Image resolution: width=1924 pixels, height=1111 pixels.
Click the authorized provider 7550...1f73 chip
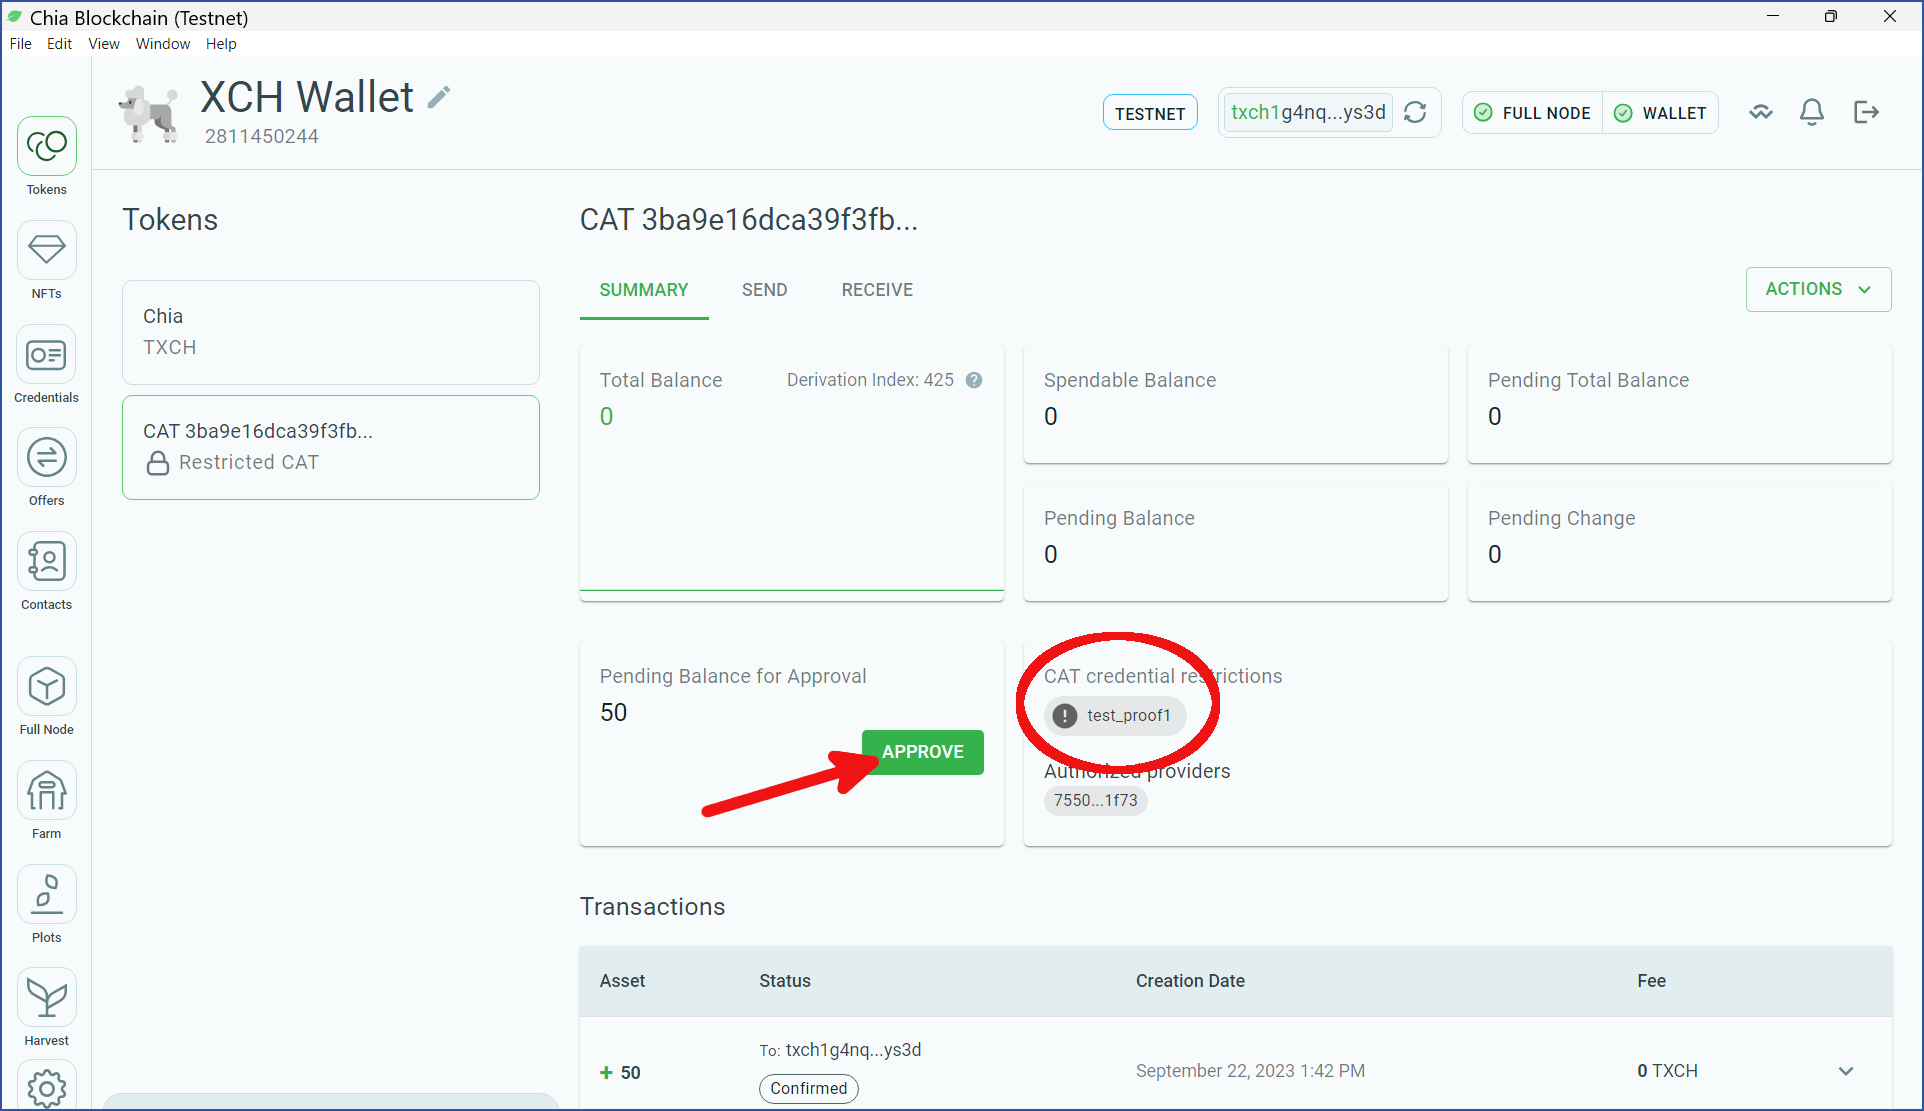(1096, 800)
